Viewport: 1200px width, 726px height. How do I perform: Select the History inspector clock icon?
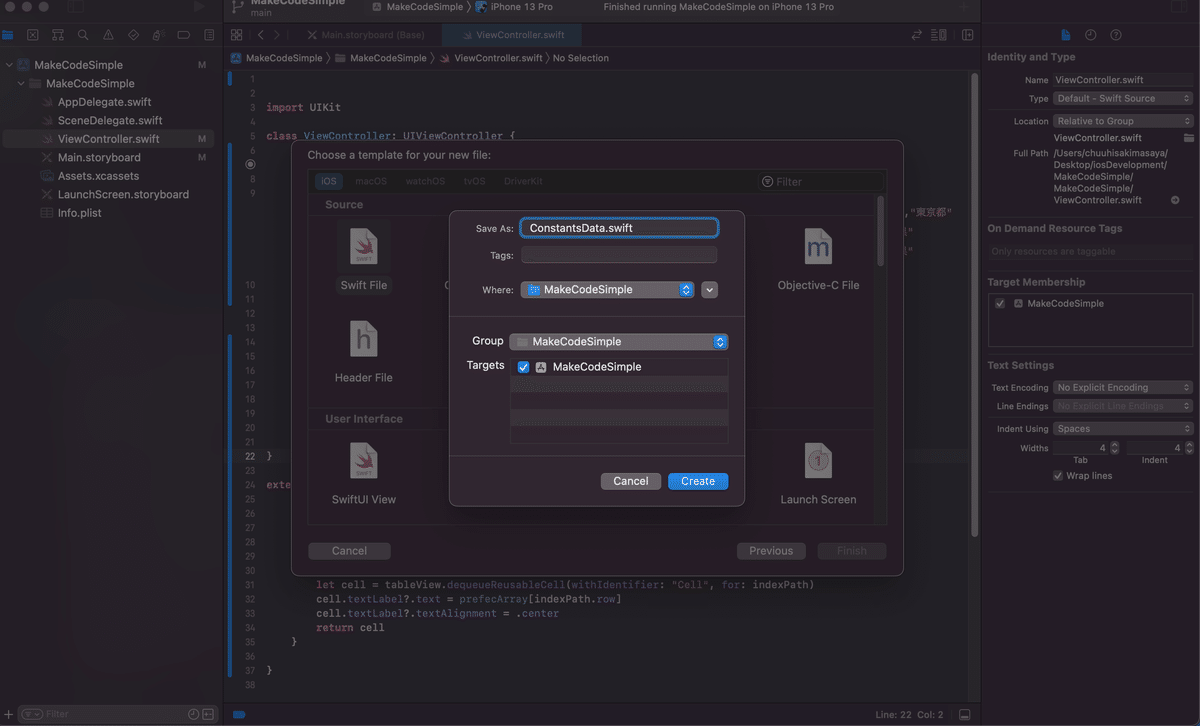pos(1091,35)
